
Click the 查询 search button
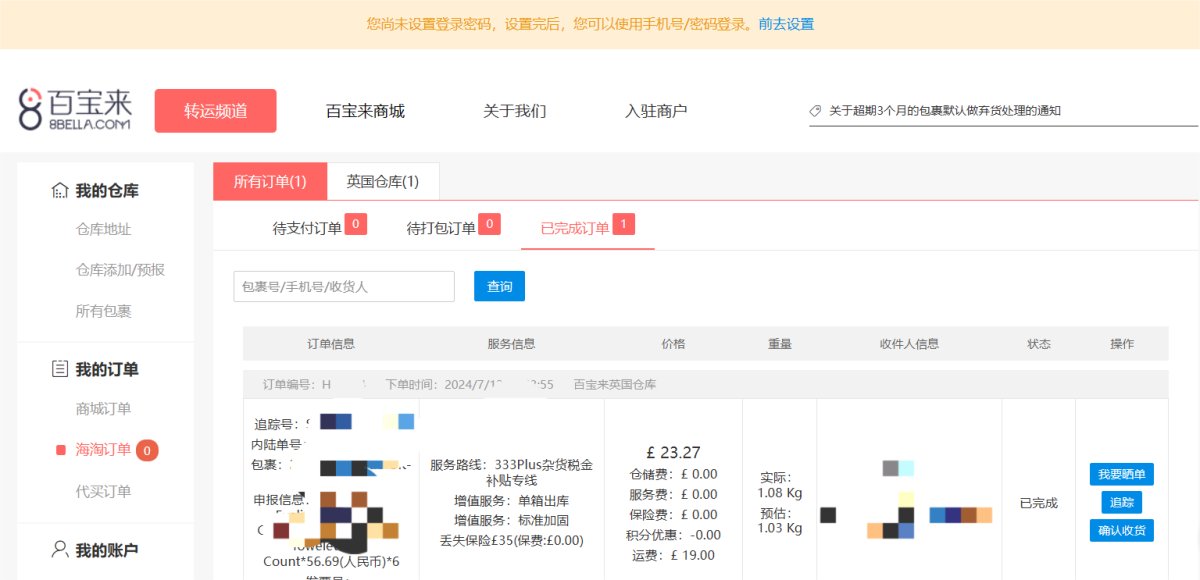click(x=499, y=286)
